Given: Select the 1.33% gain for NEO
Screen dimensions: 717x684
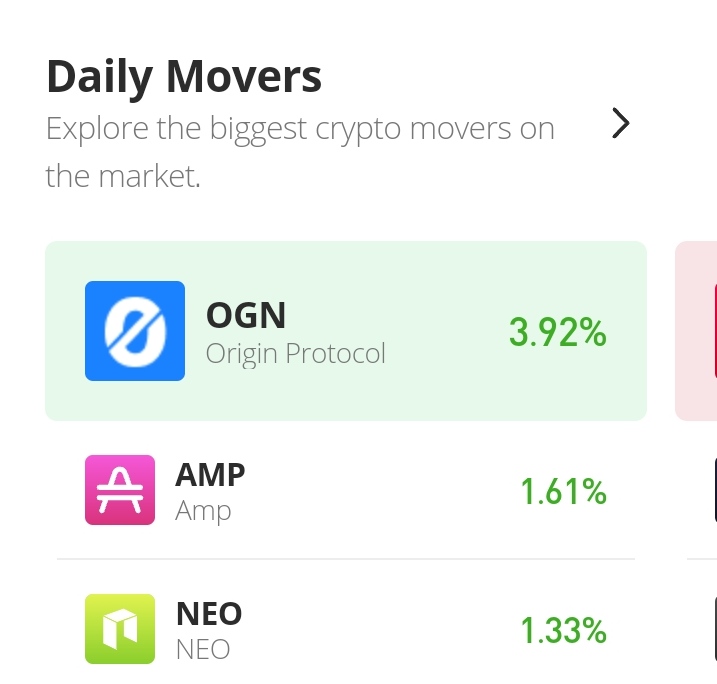Looking at the screenshot, I should pos(563,631).
